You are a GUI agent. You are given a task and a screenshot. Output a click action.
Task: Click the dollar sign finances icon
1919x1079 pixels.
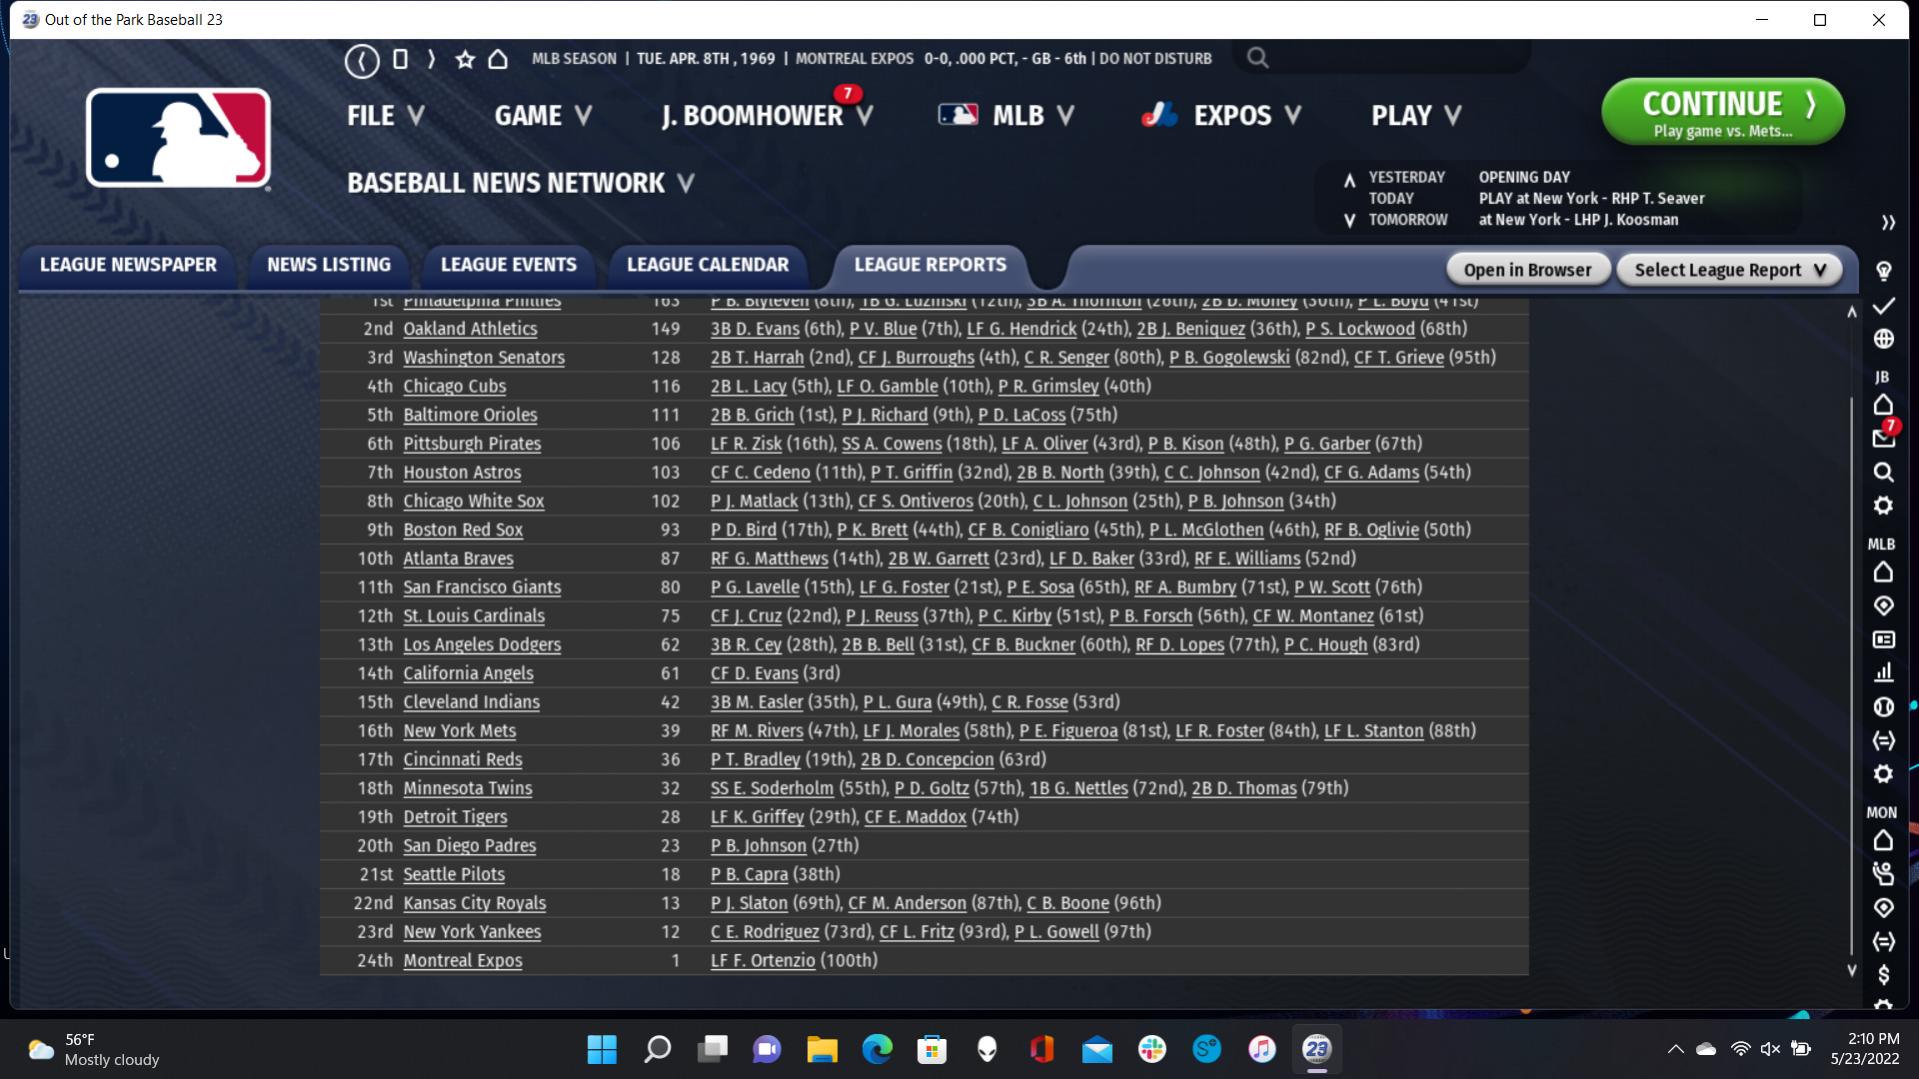click(1883, 975)
